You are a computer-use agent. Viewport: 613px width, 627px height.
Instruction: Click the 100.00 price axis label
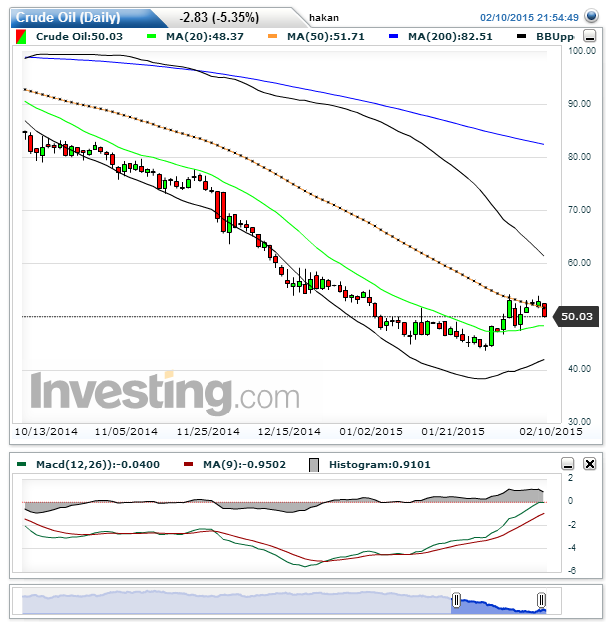coord(582,51)
